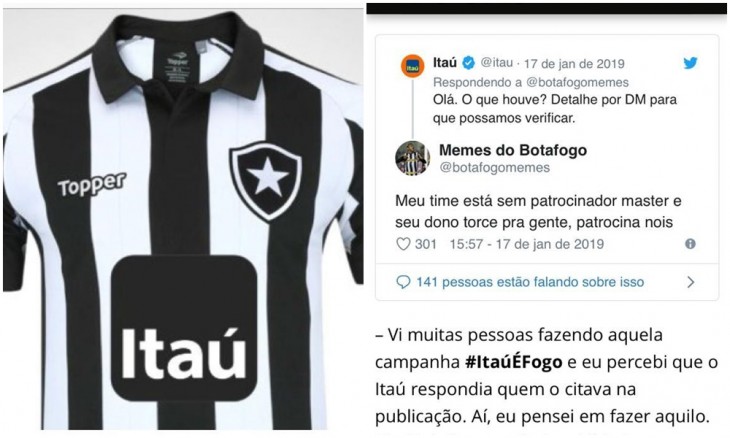The height and width of the screenshot is (438, 730).
Task: Click the @botafogomemes handle under the name
Action: coord(494,168)
